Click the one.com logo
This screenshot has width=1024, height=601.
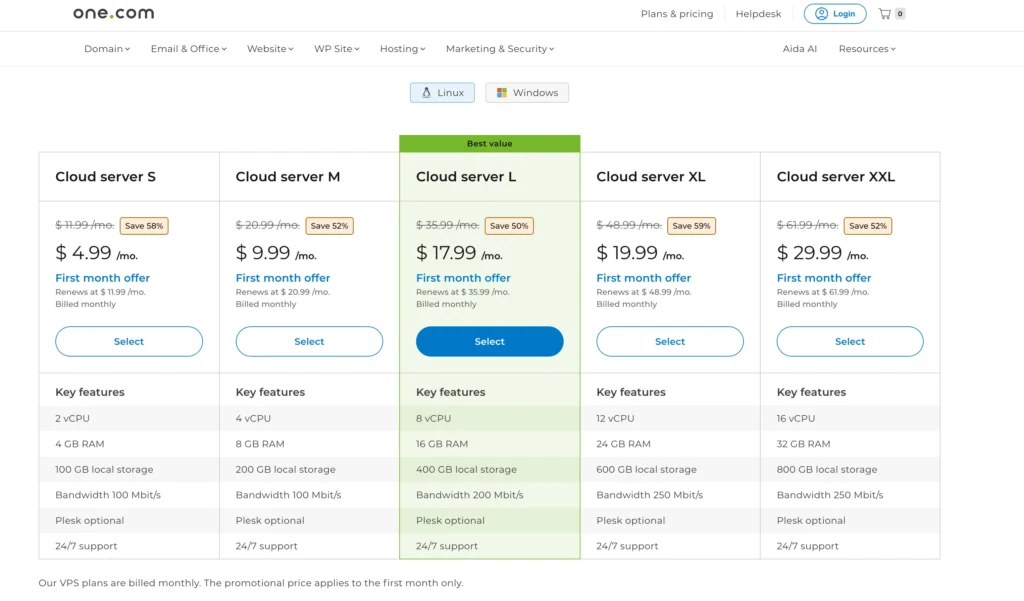[112, 14]
